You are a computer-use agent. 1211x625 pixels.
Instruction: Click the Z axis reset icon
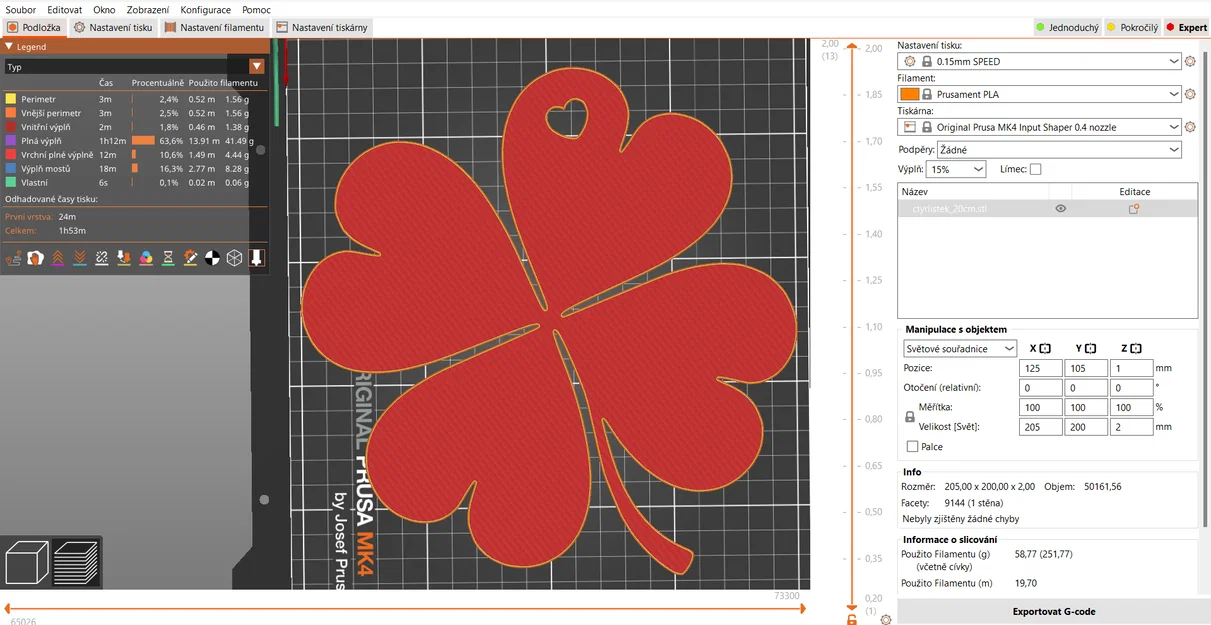click(1136, 348)
